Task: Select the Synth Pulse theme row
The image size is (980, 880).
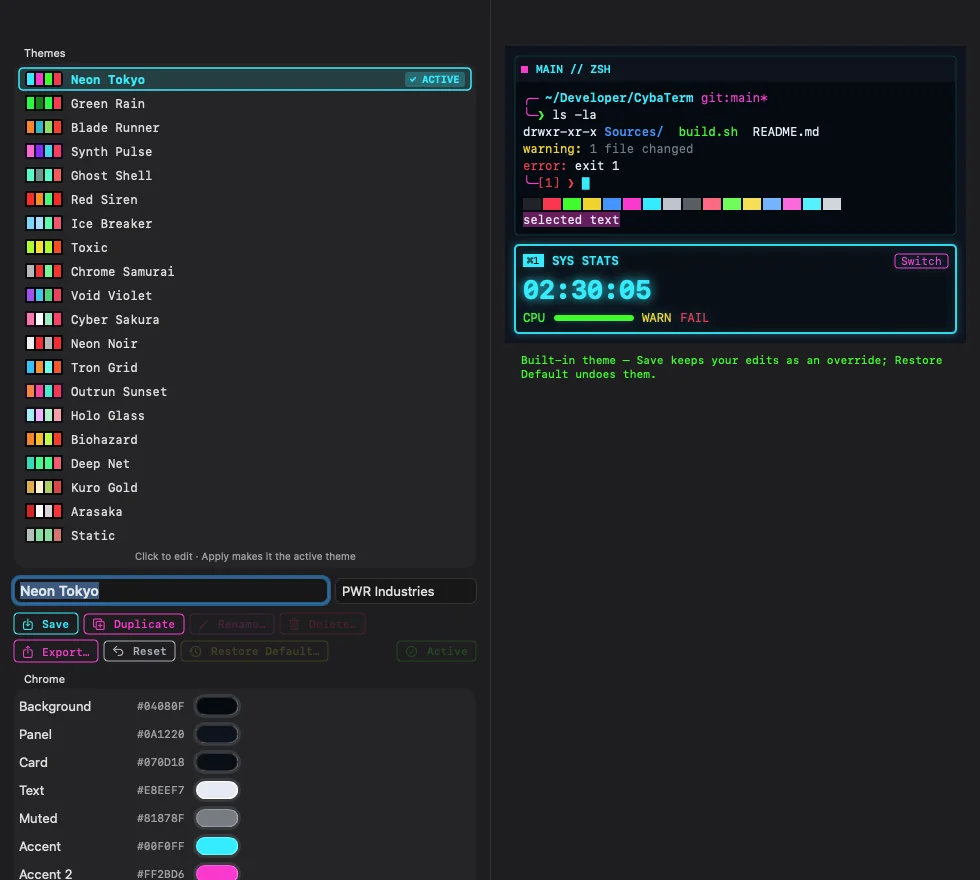Action: (x=244, y=152)
